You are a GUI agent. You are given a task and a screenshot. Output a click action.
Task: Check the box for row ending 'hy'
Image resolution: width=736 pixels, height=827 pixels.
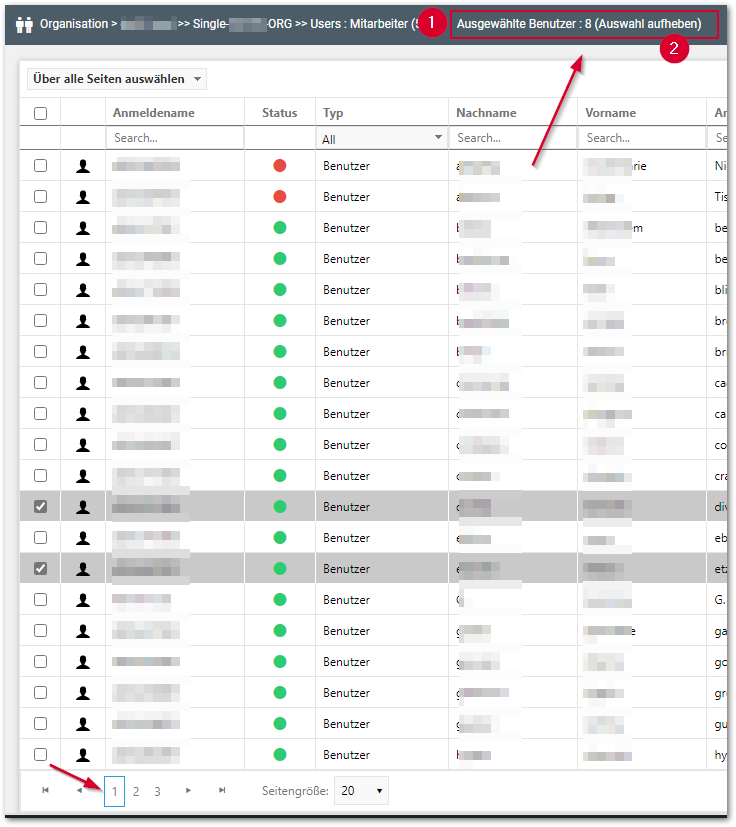tap(40, 755)
